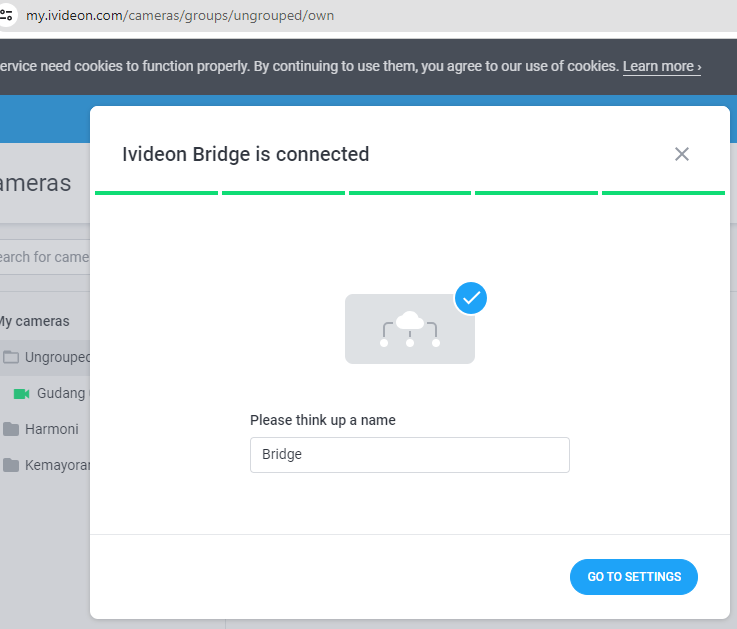Screen dimensions: 737x629
Task: Close the Ivideon Bridge connected dialog
Action: pyautogui.click(x=682, y=154)
